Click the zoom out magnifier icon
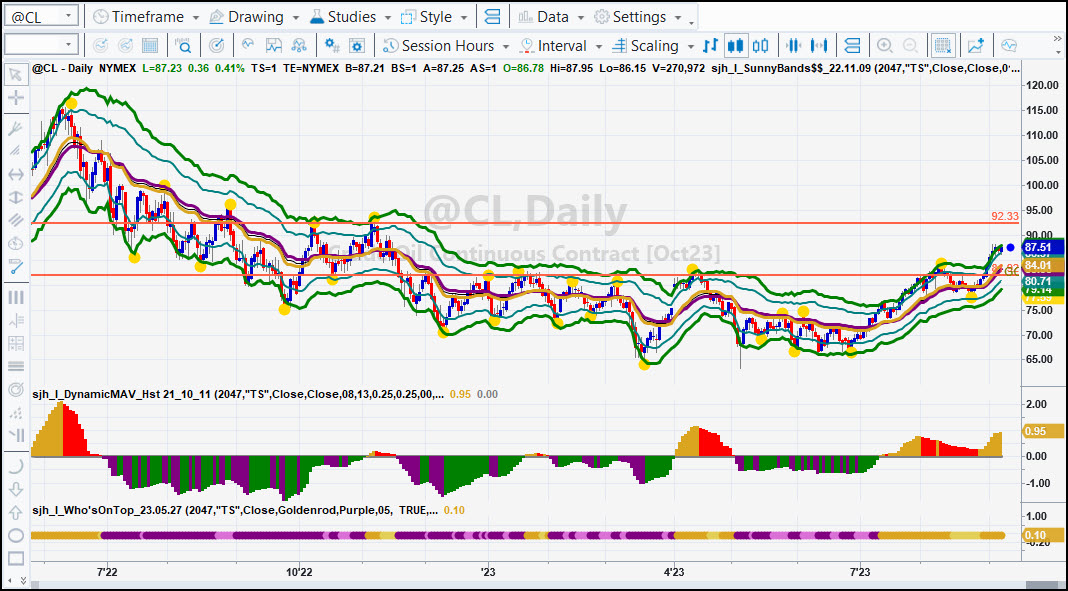 [910, 46]
